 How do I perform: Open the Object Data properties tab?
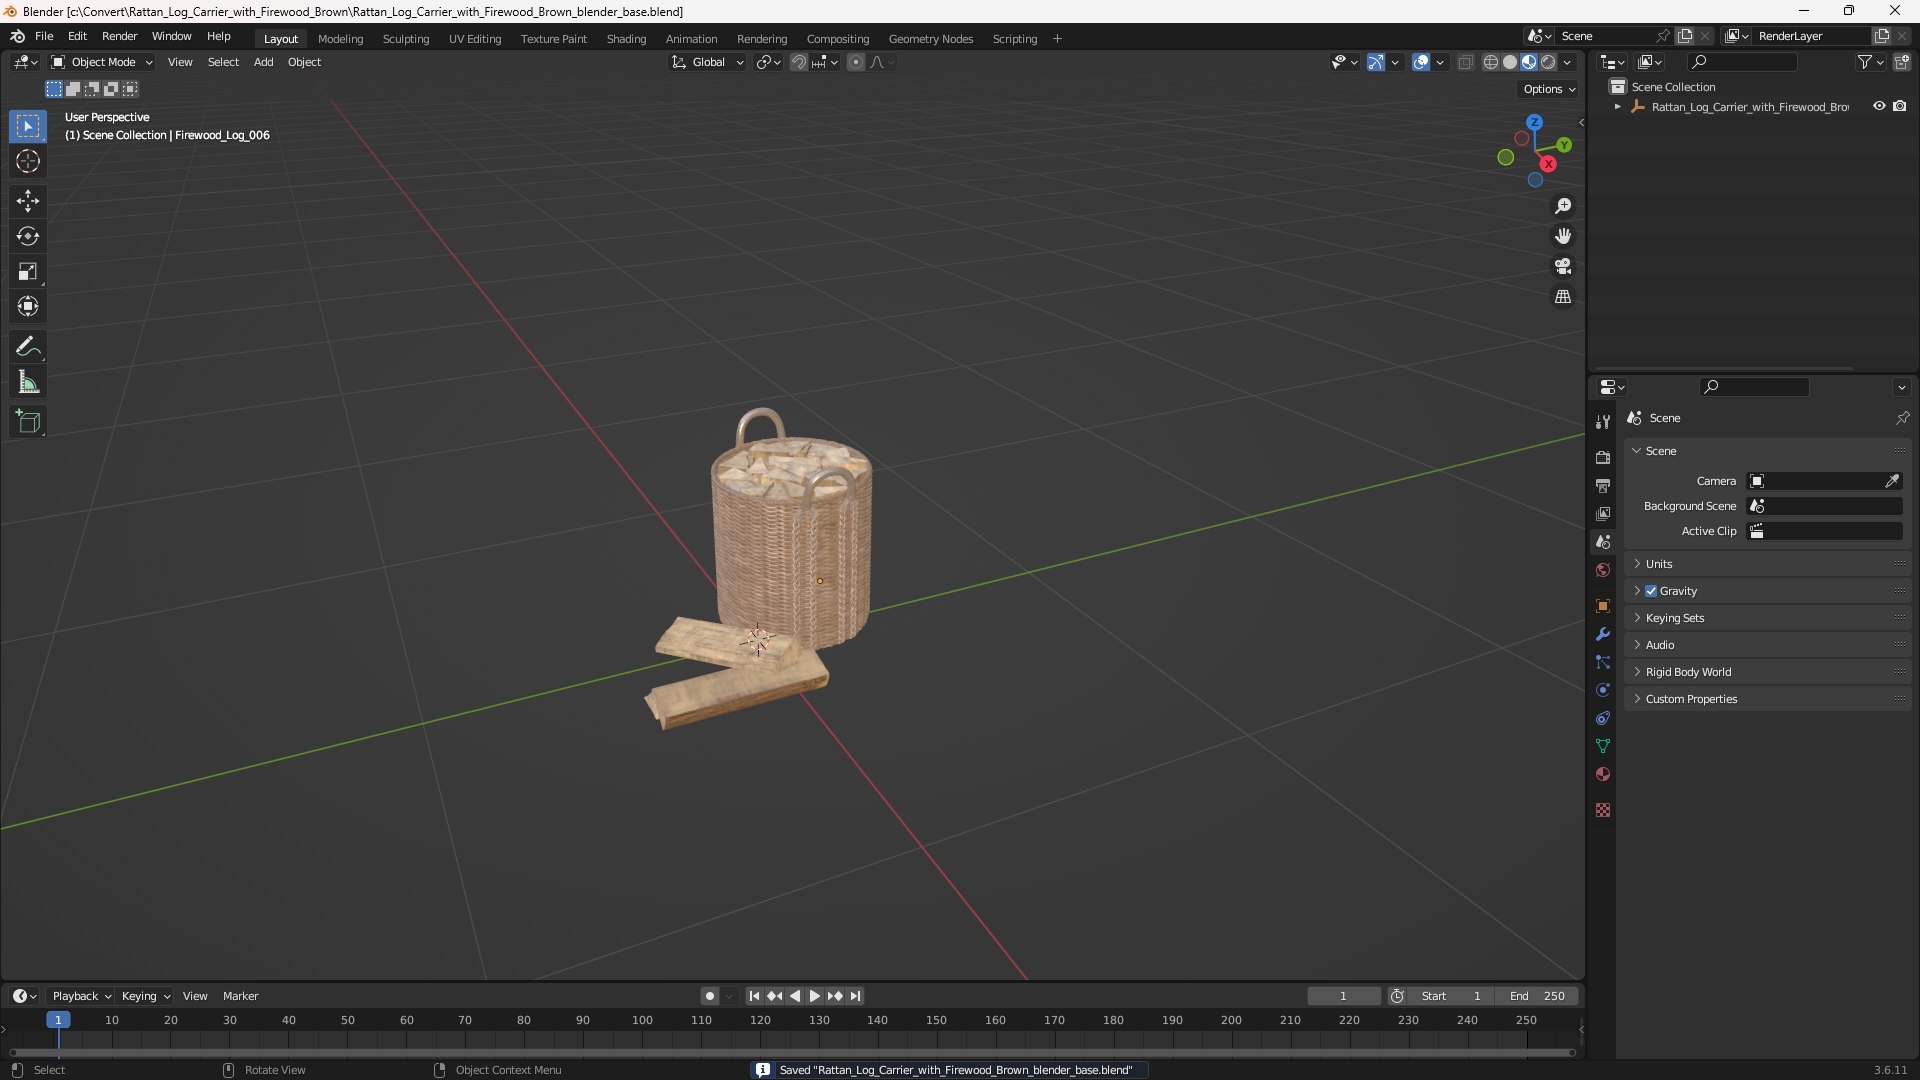pyautogui.click(x=1603, y=746)
